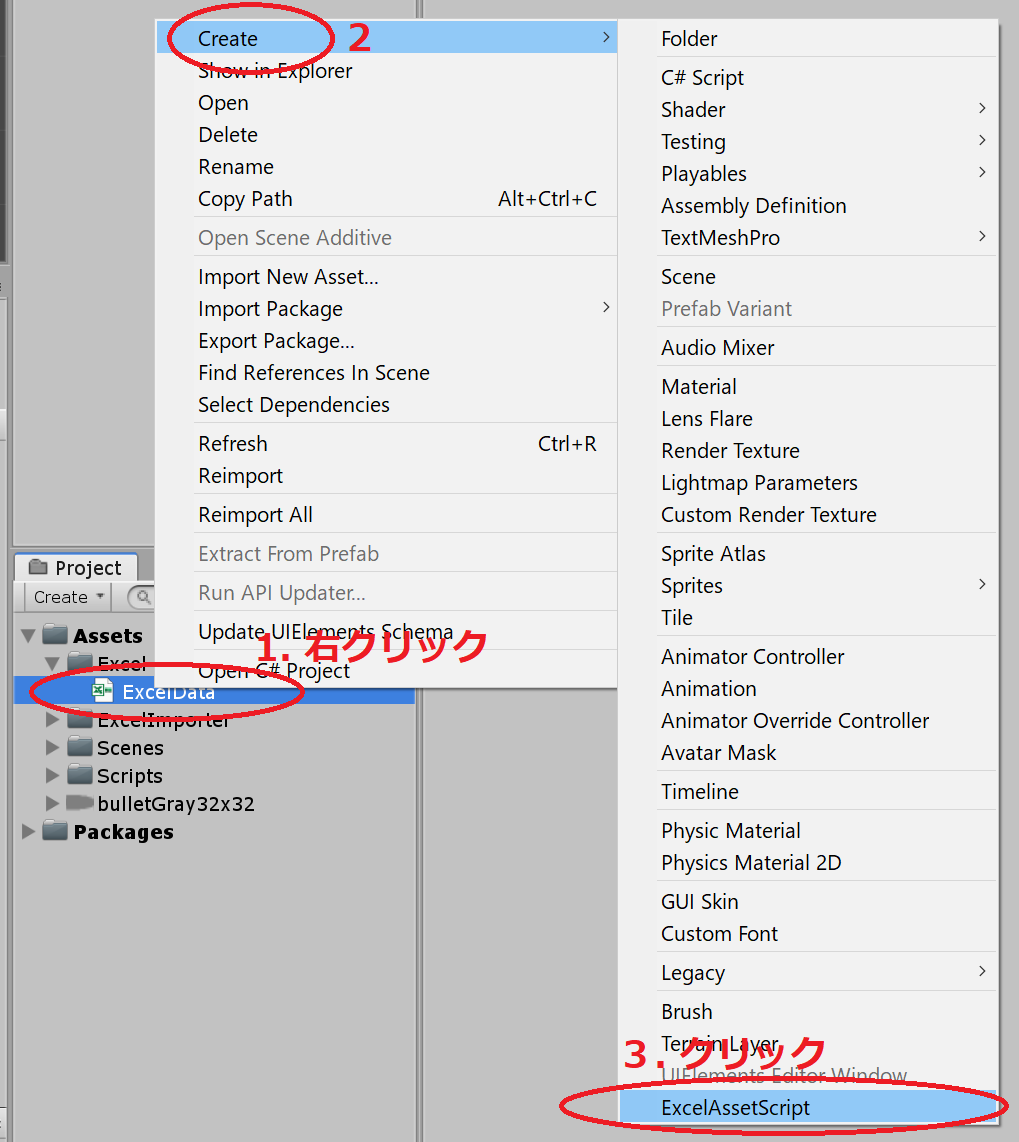
Task: Expand the Scripts folder arrow
Action: pyautogui.click(x=52, y=775)
